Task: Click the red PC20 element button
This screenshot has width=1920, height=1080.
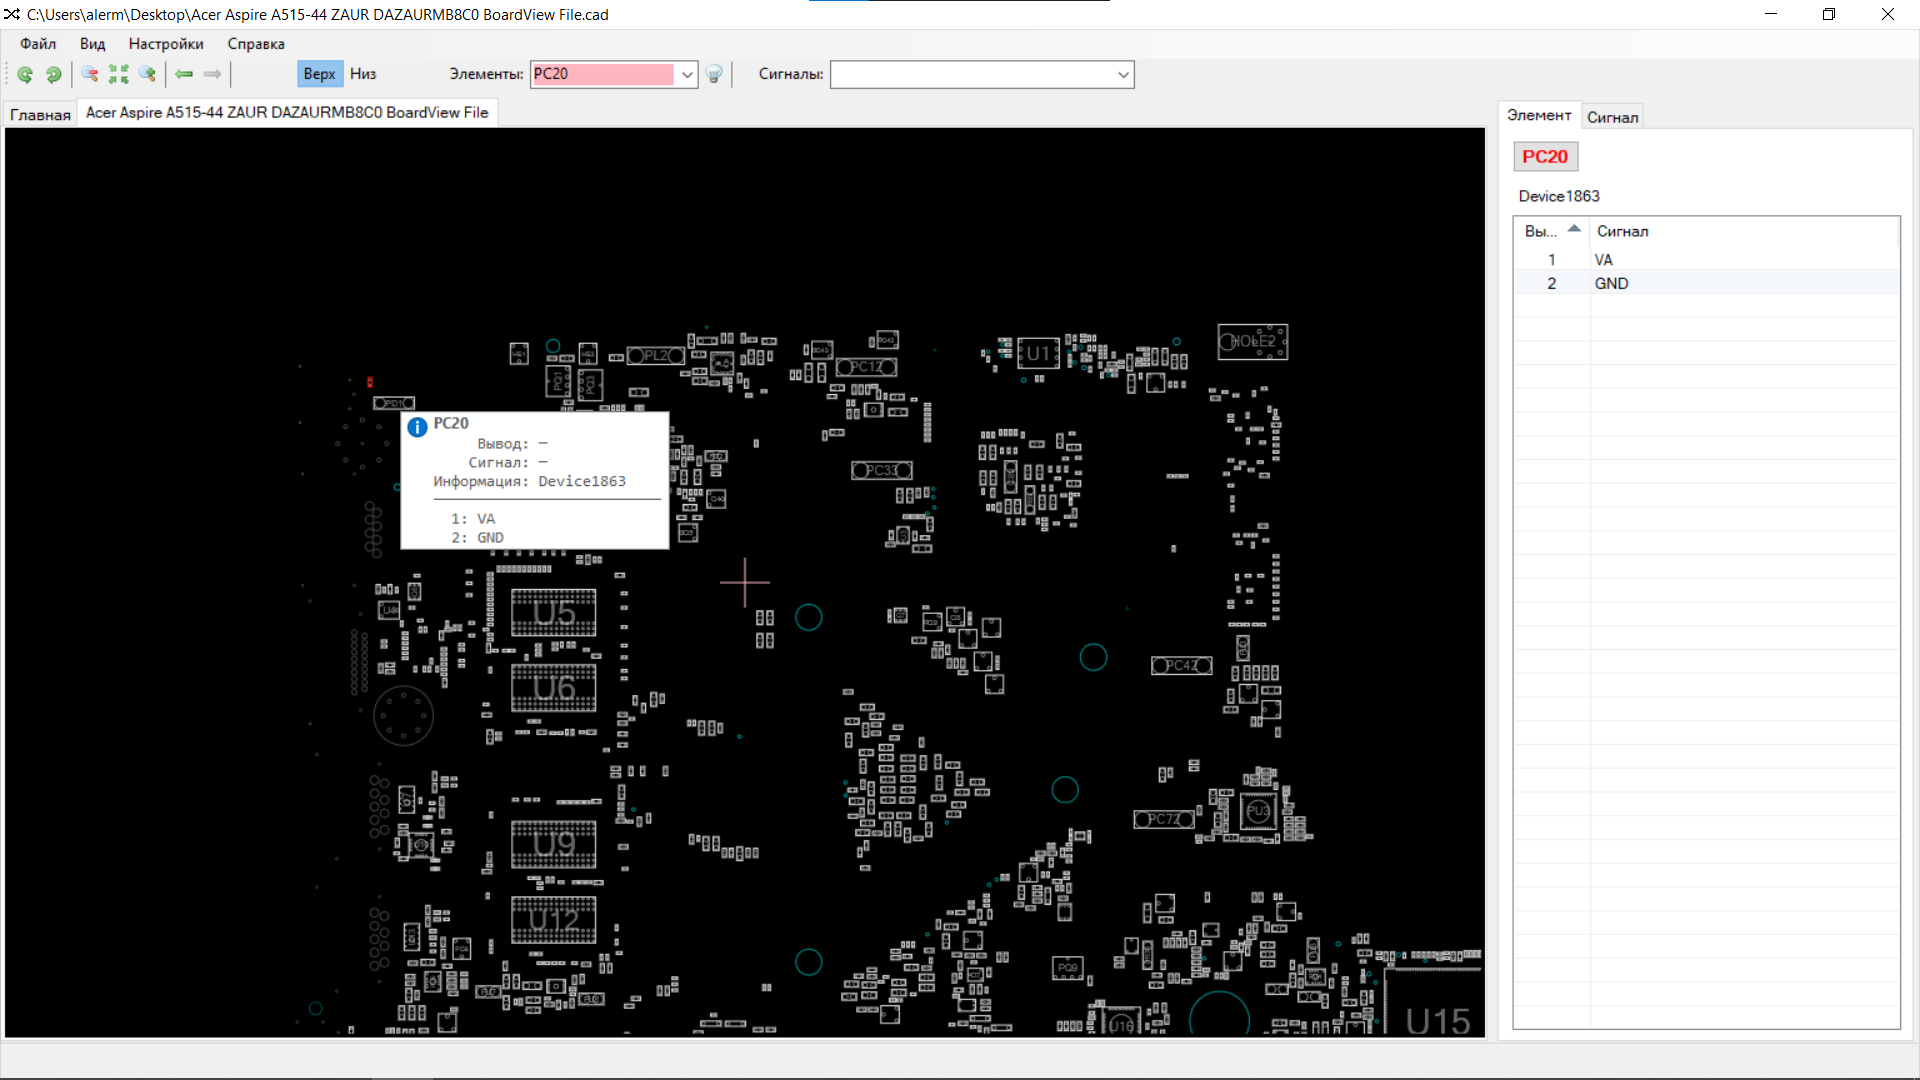Action: 1545,157
